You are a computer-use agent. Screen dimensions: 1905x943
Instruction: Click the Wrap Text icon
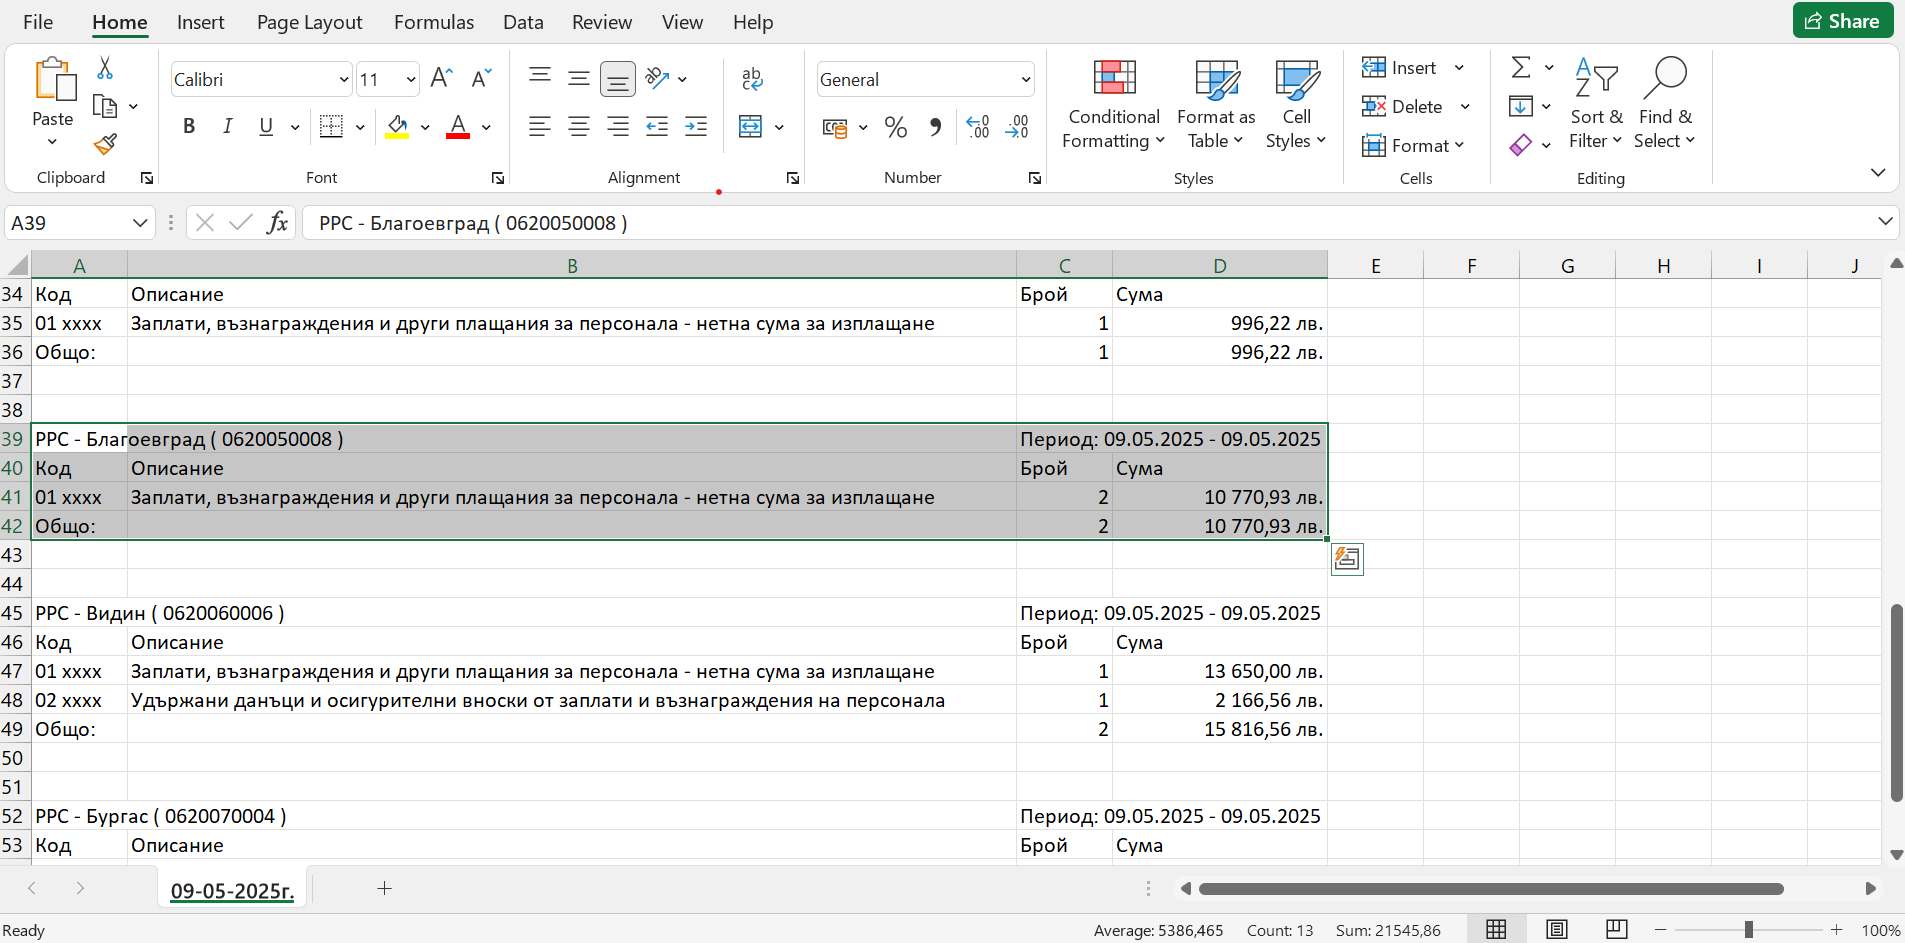click(752, 78)
